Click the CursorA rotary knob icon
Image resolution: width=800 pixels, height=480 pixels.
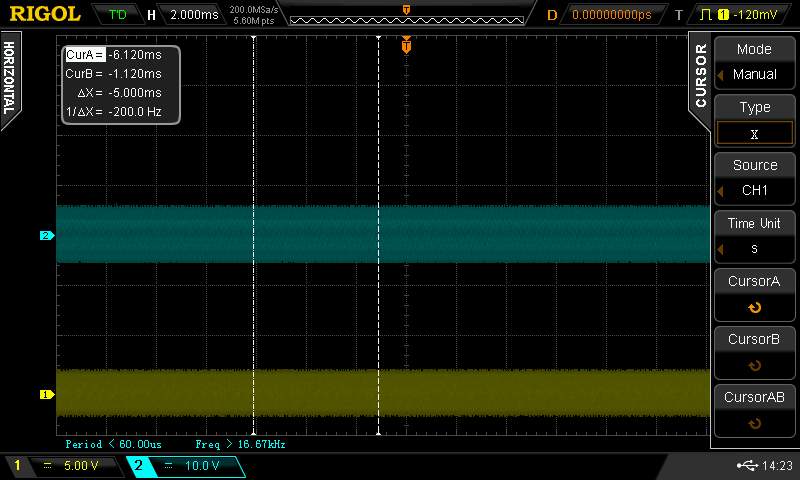click(754, 308)
